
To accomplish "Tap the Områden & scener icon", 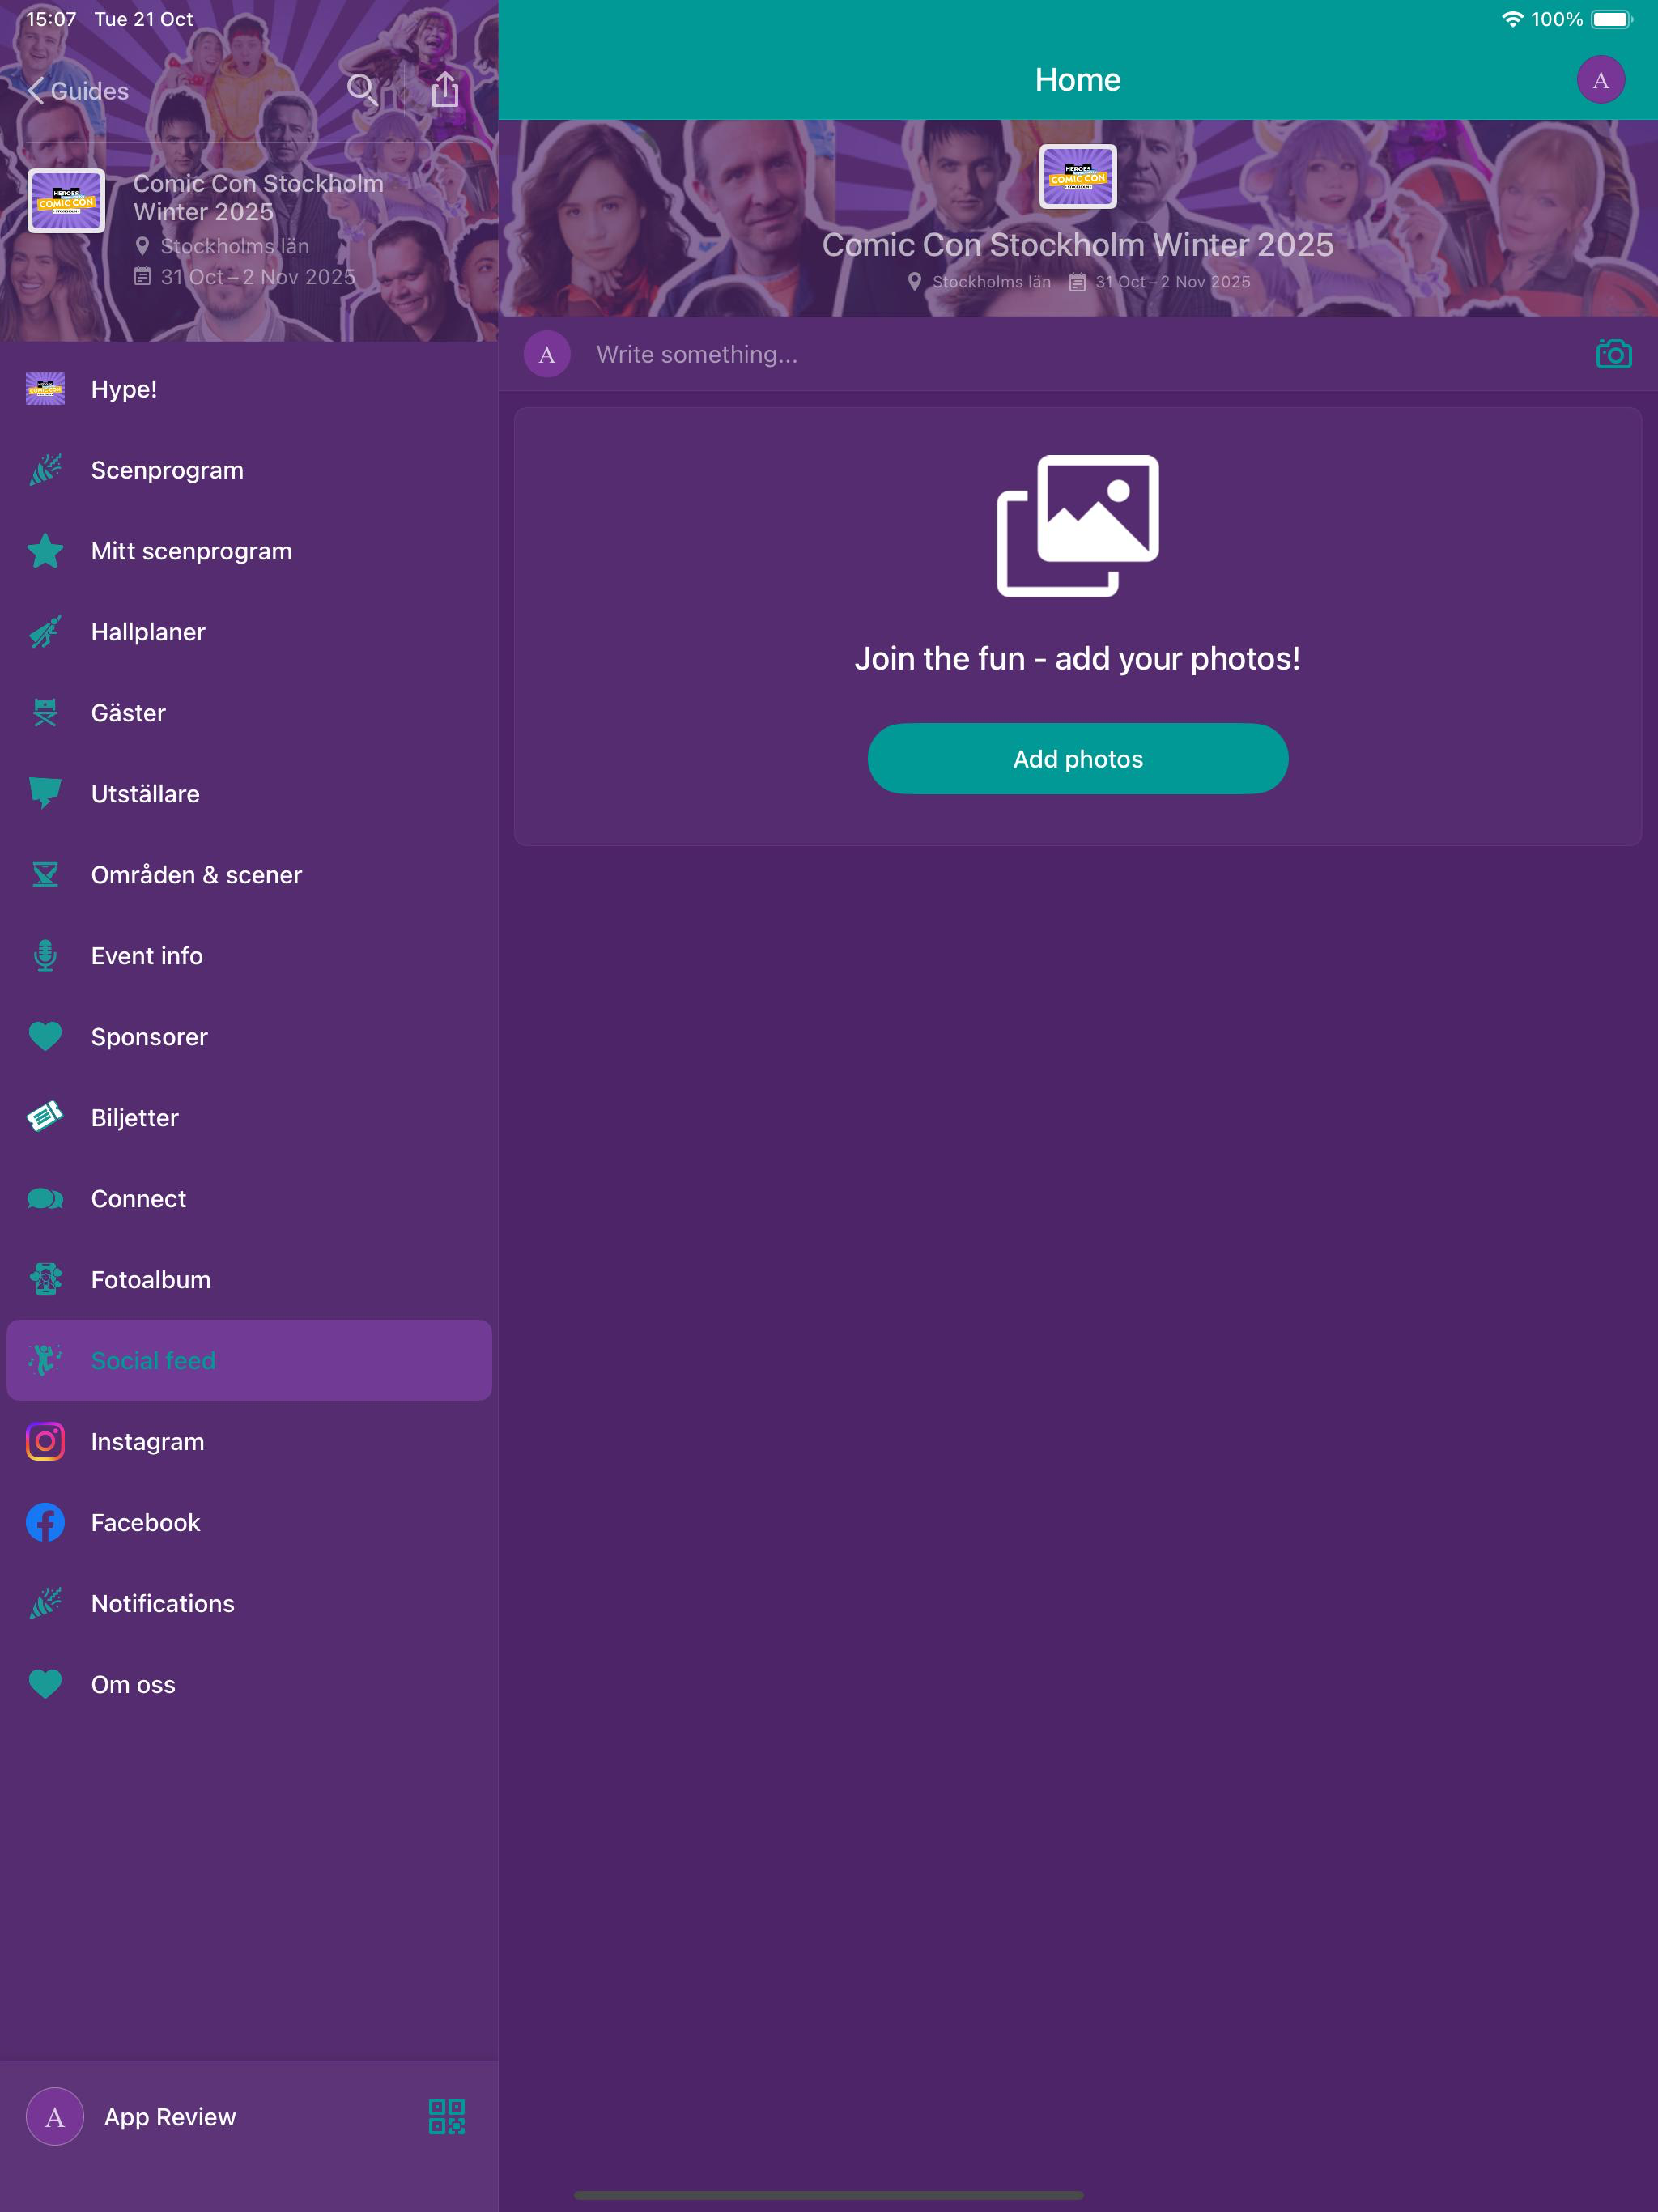I will (x=45, y=875).
